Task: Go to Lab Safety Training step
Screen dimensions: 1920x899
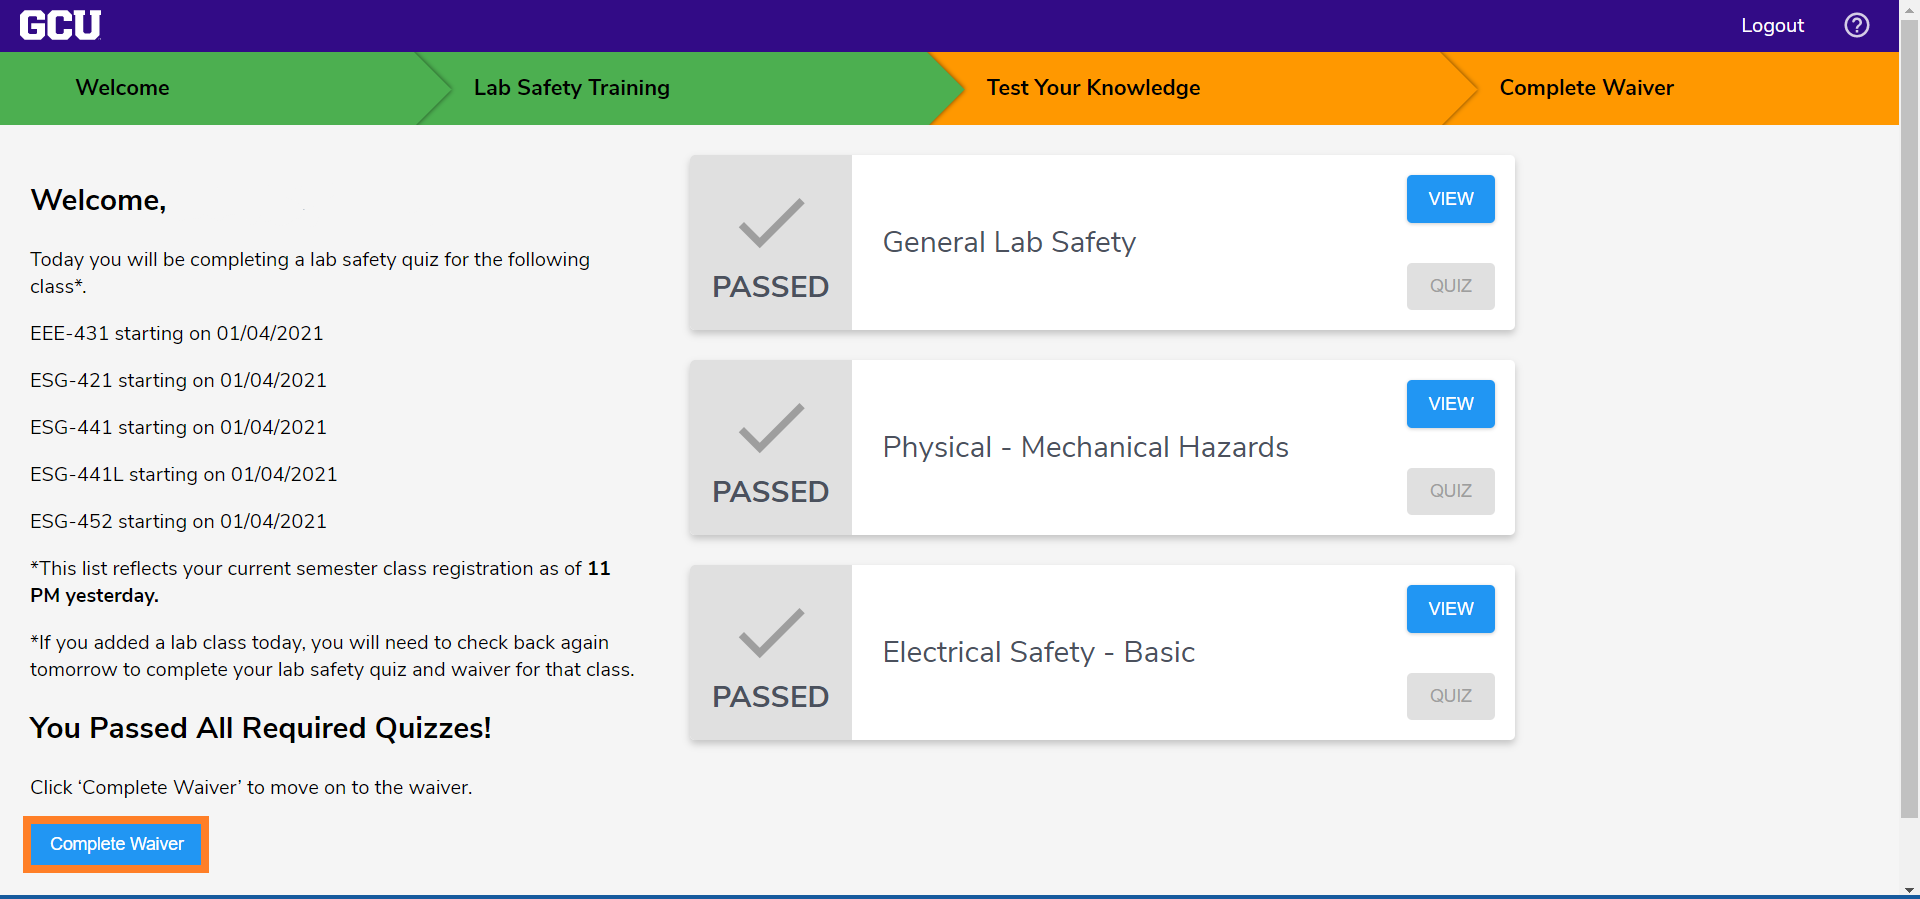Action: coord(572,88)
